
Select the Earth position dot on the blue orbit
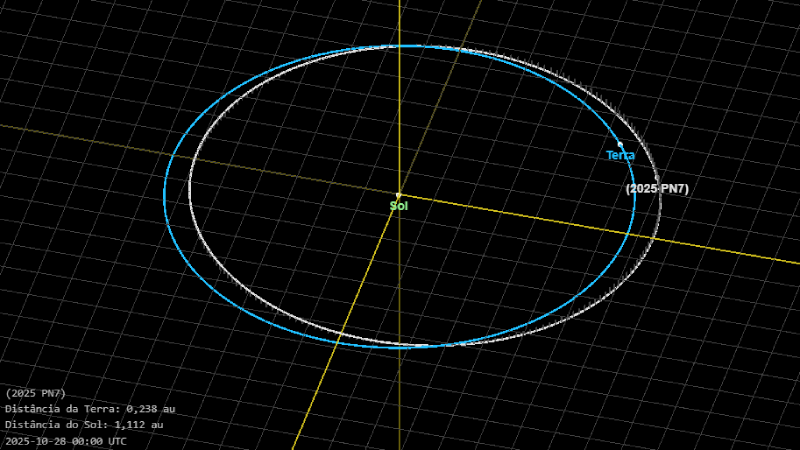(620, 144)
